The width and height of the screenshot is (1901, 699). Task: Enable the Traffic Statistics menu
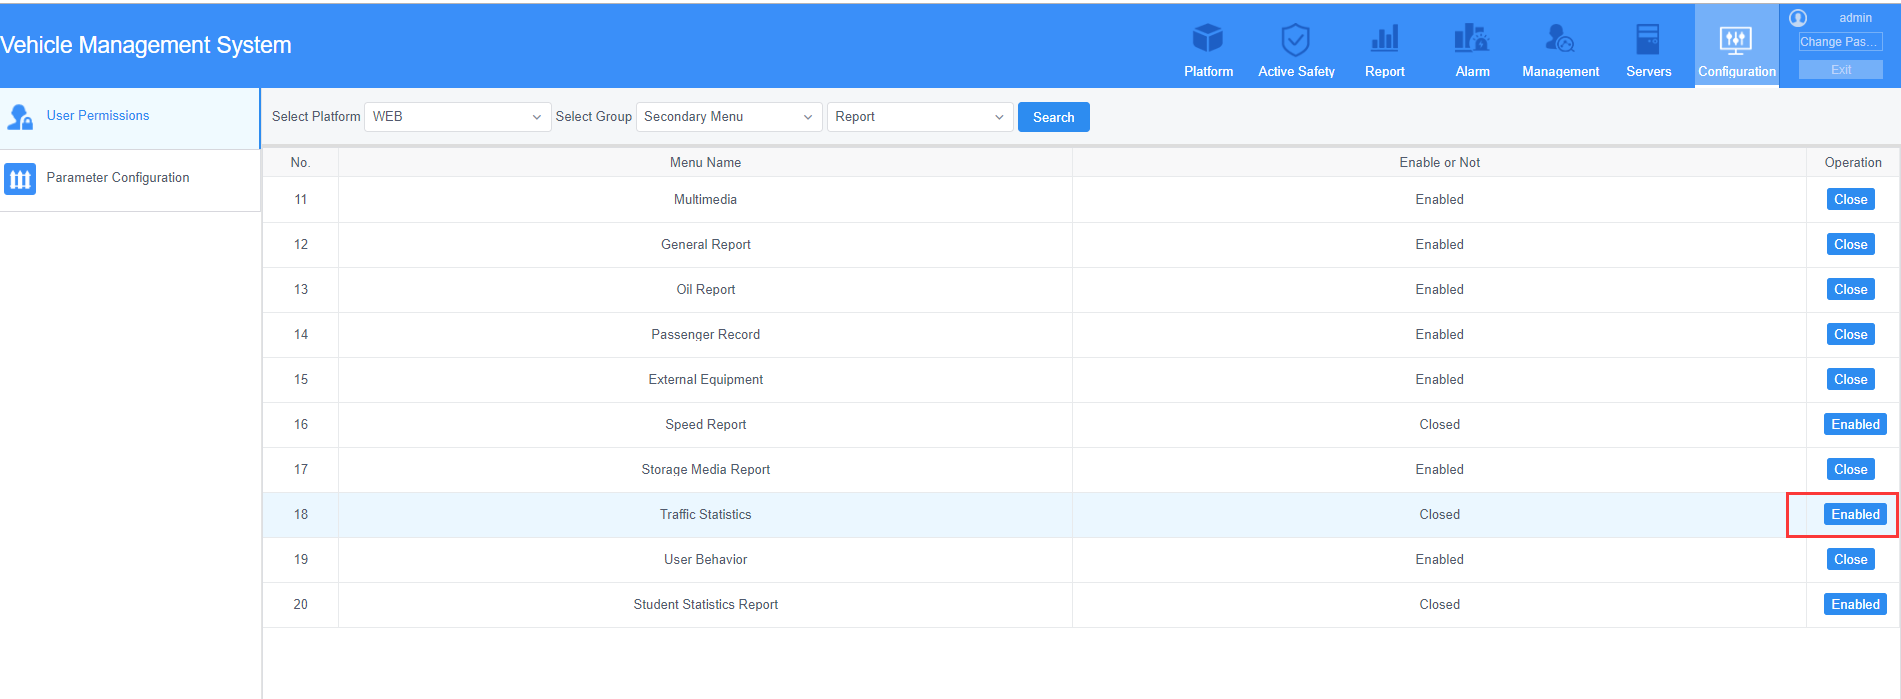(1856, 515)
